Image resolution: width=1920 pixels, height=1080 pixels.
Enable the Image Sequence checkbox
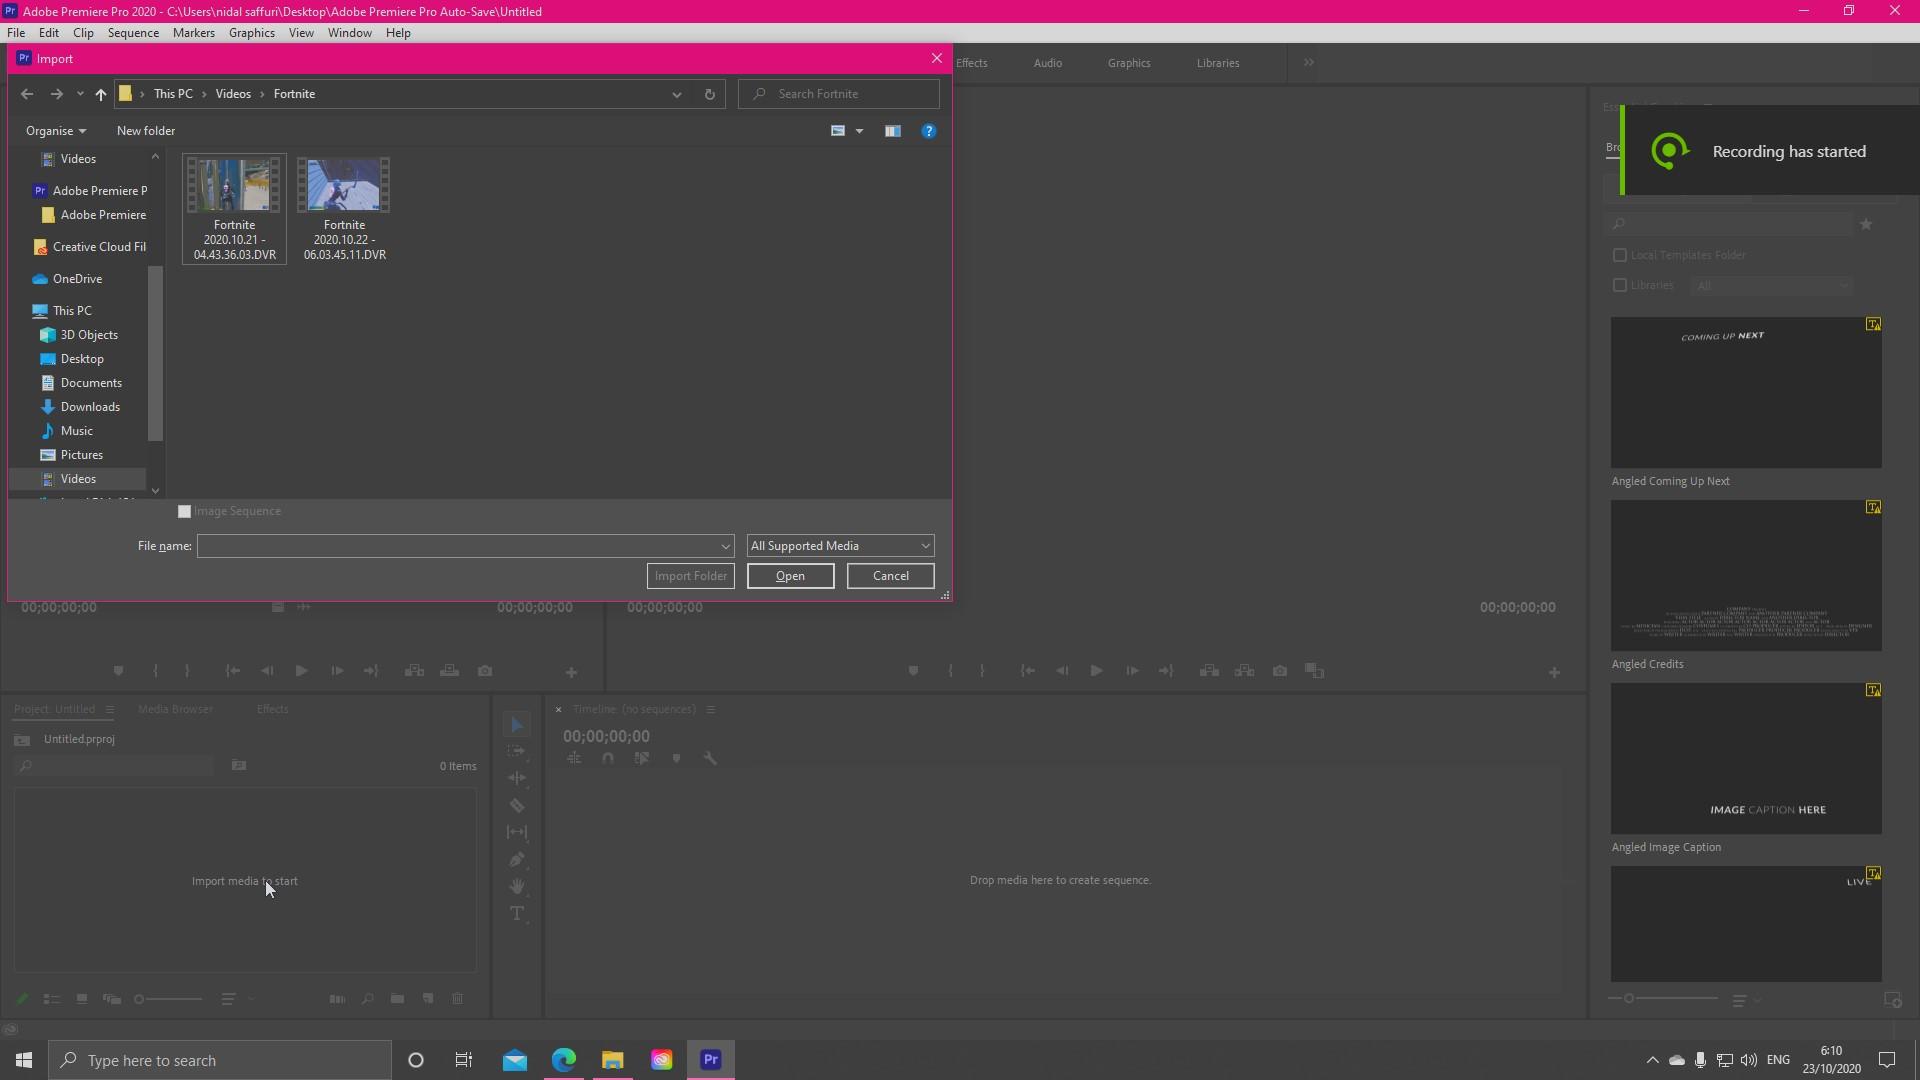184,511
